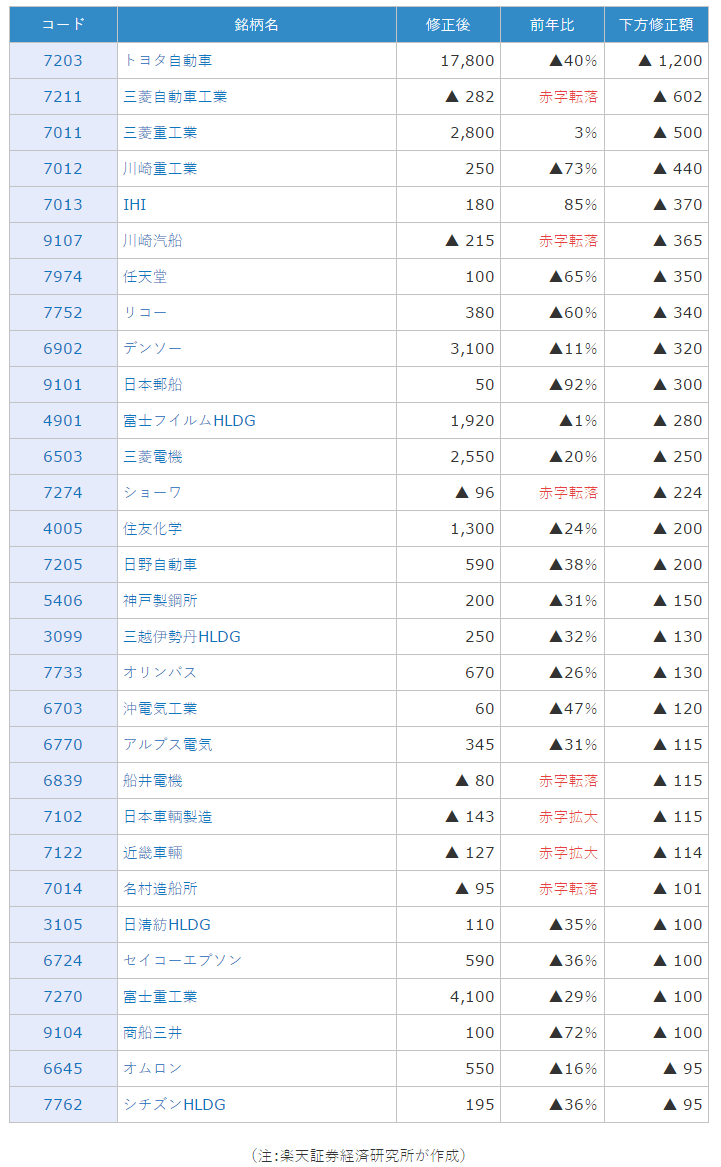
Task: Select the 日本郵船 link
Action: tap(153, 385)
